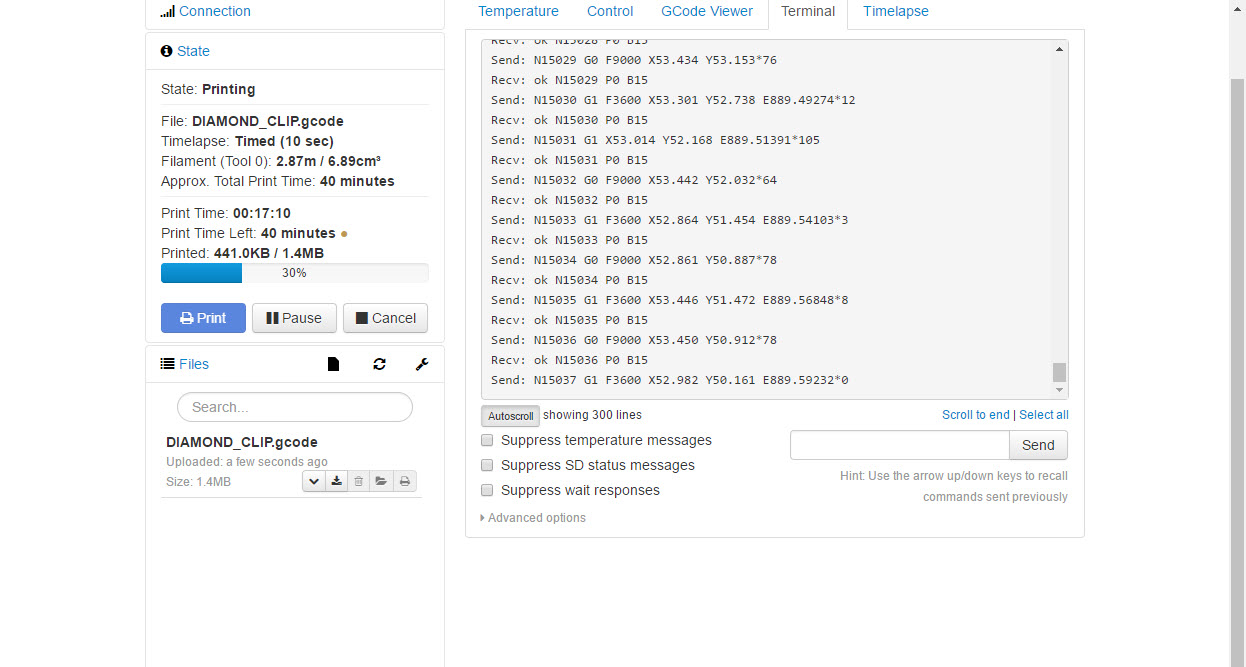Image resolution: width=1246 pixels, height=667 pixels.
Task: Click printer icon for DIAMOND_CLIP.gcode
Action: (404, 482)
